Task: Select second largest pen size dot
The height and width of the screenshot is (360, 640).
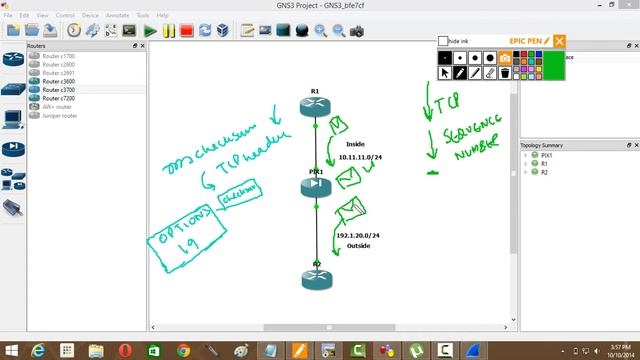Action: 475,58
